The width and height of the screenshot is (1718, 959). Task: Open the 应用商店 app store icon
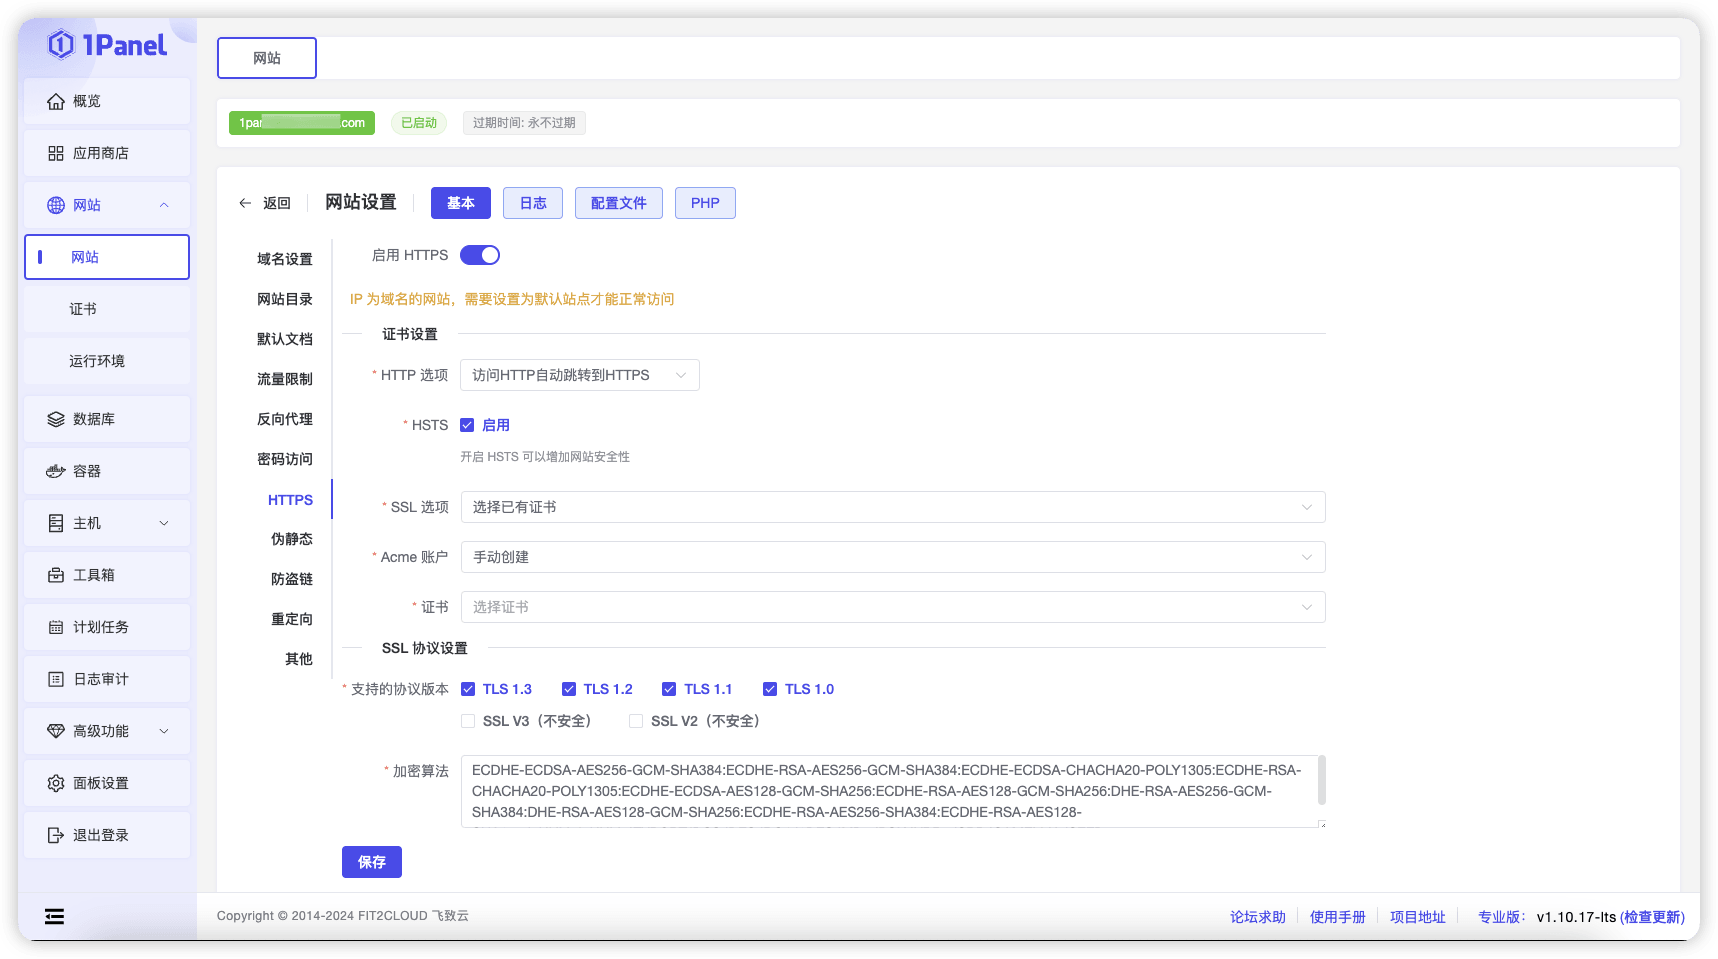pyautogui.click(x=57, y=152)
